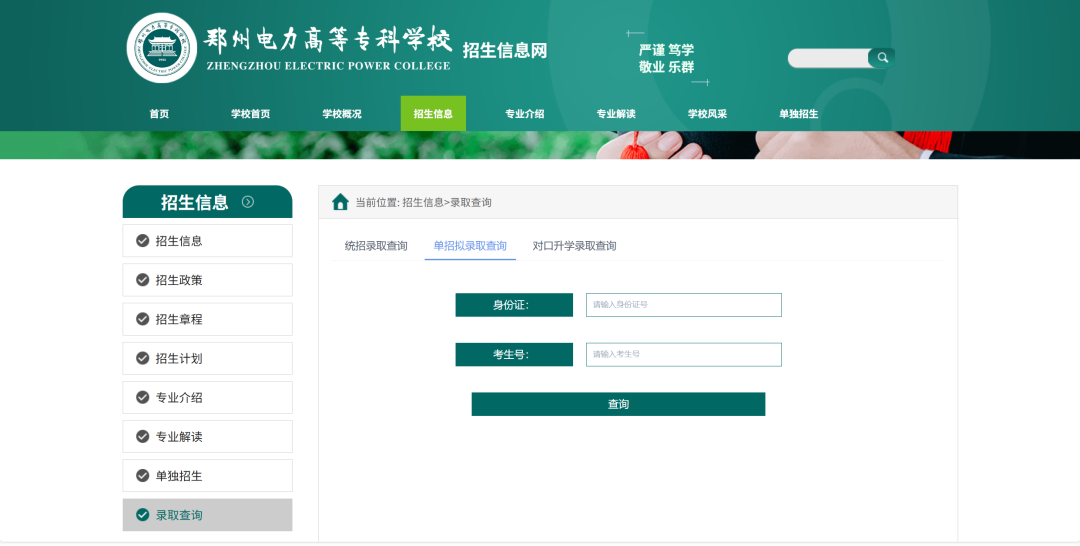Viewport: 1080px width, 546px height.
Task: Open 招生信息 in top navigation
Action: point(433,114)
